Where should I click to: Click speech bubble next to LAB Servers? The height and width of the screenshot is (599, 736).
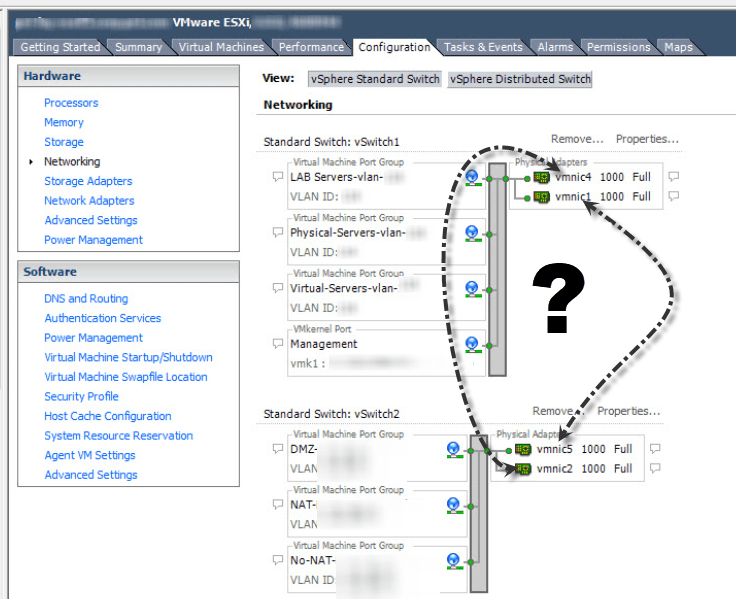coord(278,177)
